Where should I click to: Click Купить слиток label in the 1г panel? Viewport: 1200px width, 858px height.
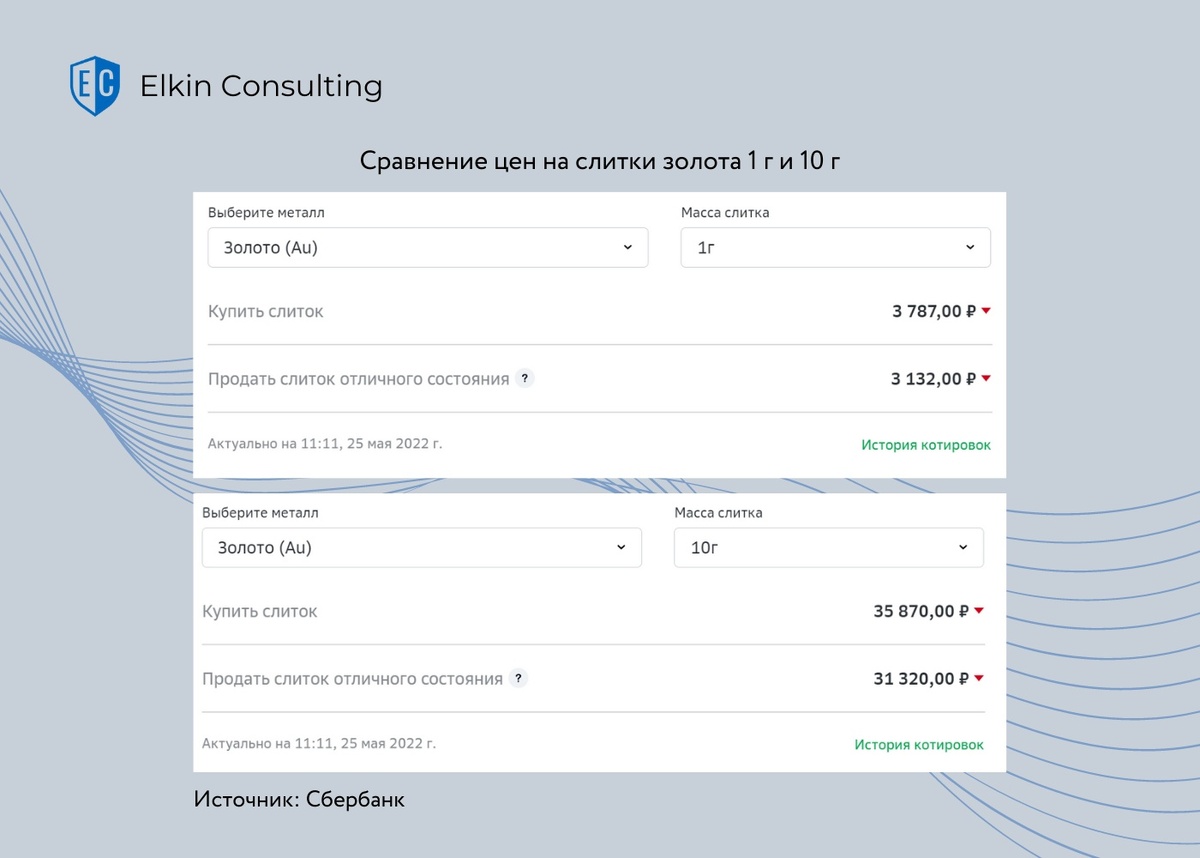(x=266, y=312)
